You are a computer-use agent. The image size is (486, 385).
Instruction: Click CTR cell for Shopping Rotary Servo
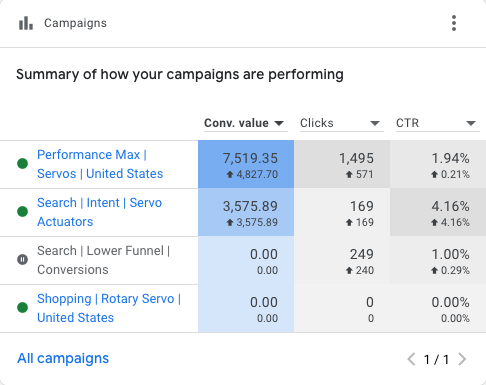point(438,308)
